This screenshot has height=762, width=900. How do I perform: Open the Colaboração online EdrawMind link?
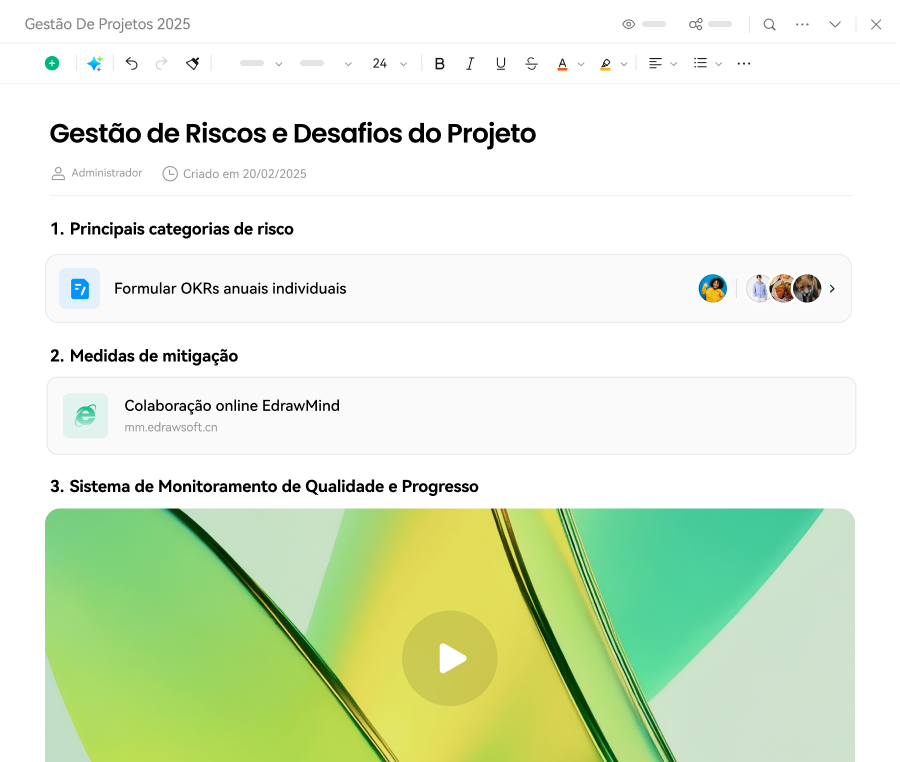pyautogui.click(x=231, y=406)
